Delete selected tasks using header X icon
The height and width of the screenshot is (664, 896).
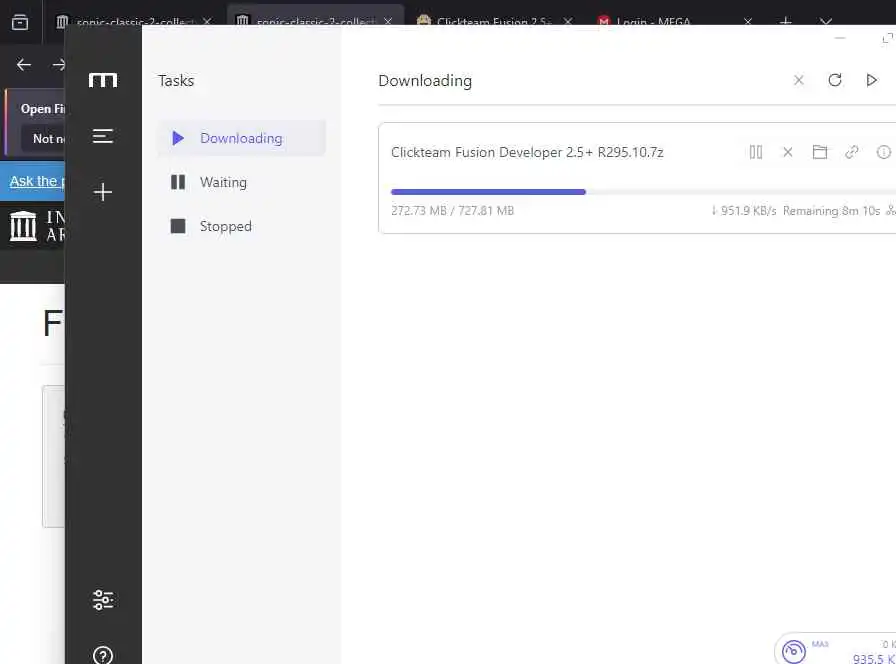tap(799, 81)
